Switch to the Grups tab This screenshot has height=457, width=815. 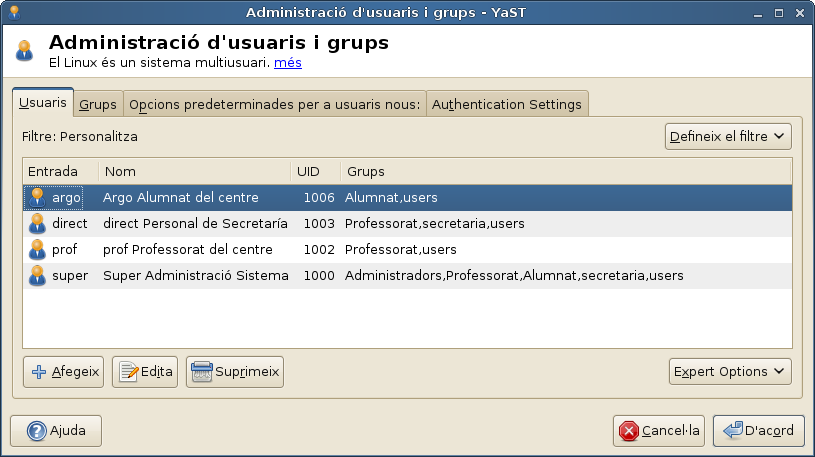pyautogui.click(x=98, y=104)
